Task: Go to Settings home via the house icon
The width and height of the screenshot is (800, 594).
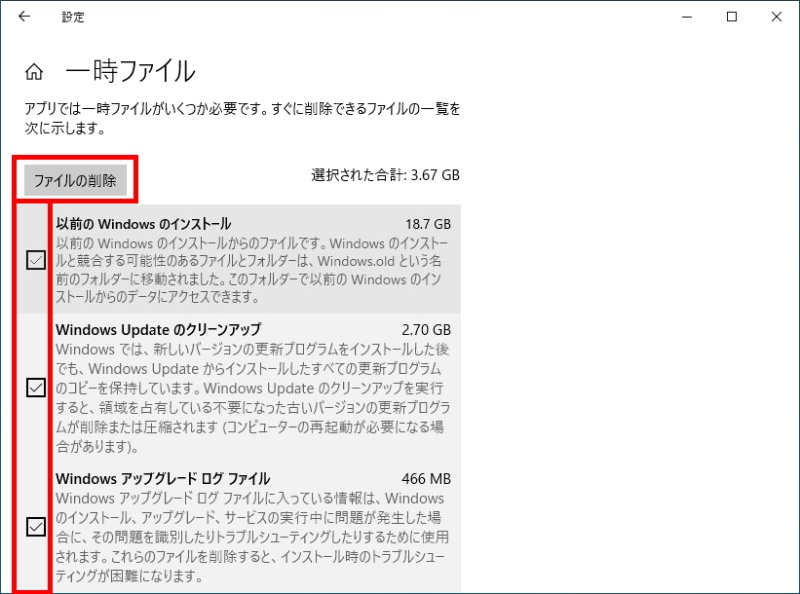Action: click(34, 72)
